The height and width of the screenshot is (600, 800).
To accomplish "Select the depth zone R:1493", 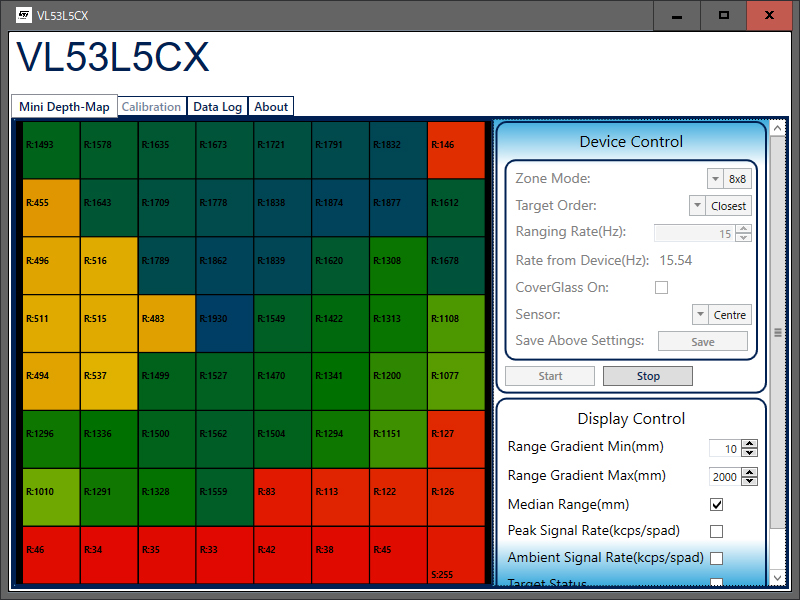I will click(51, 150).
